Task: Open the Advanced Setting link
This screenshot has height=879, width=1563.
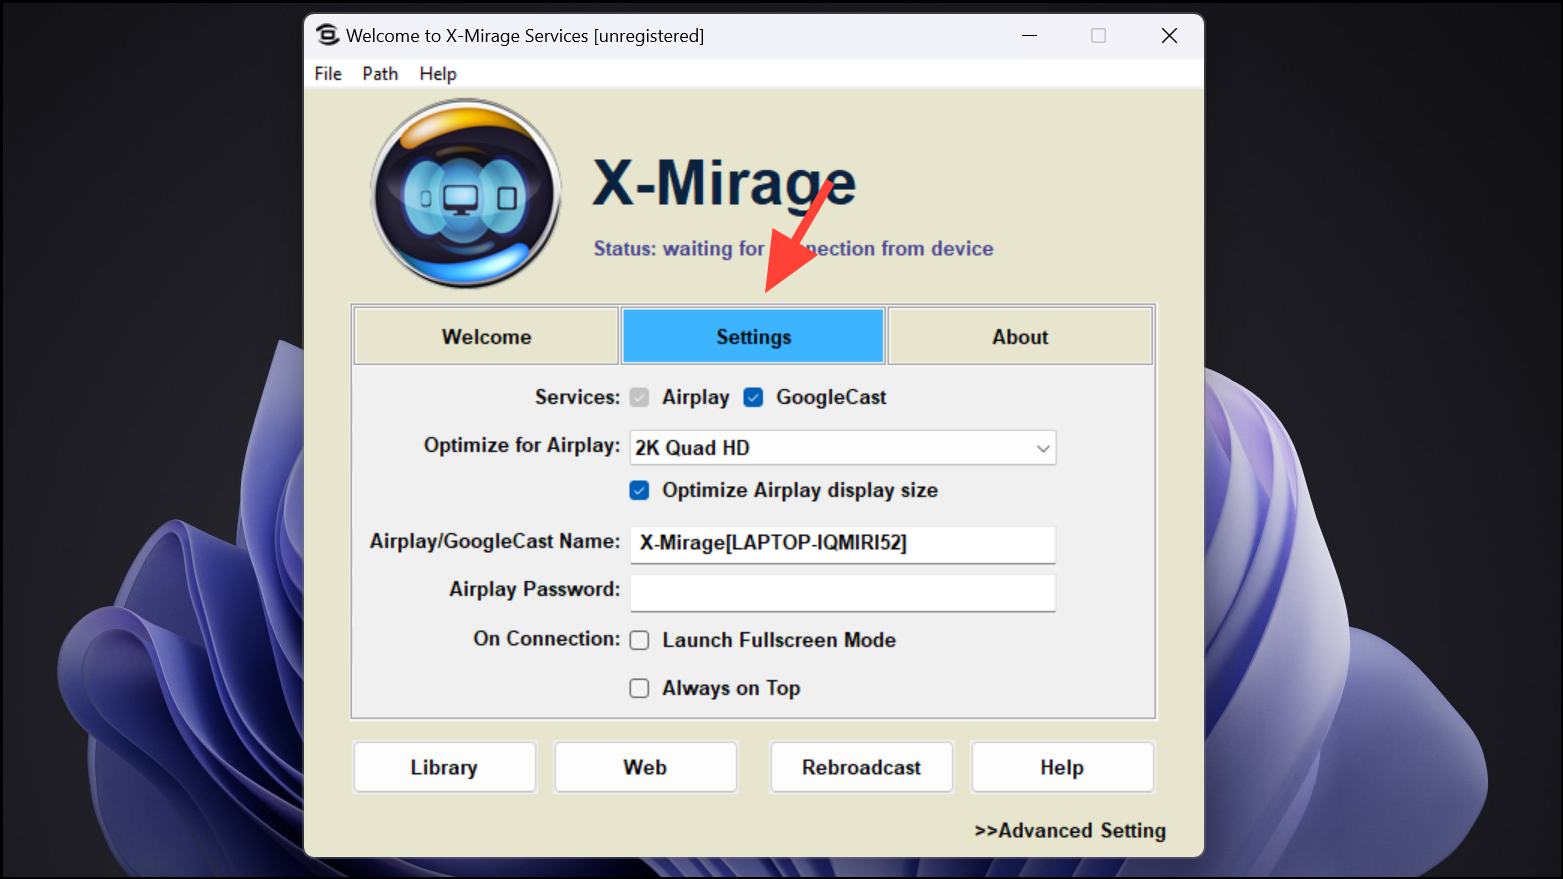Action: pyautogui.click(x=1070, y=830)
